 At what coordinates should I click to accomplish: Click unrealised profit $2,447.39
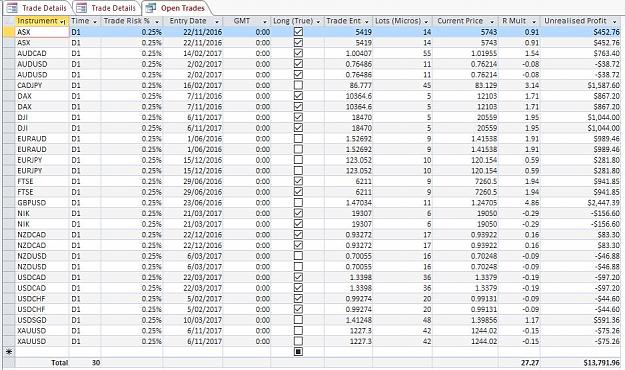[x=603, y=202]
